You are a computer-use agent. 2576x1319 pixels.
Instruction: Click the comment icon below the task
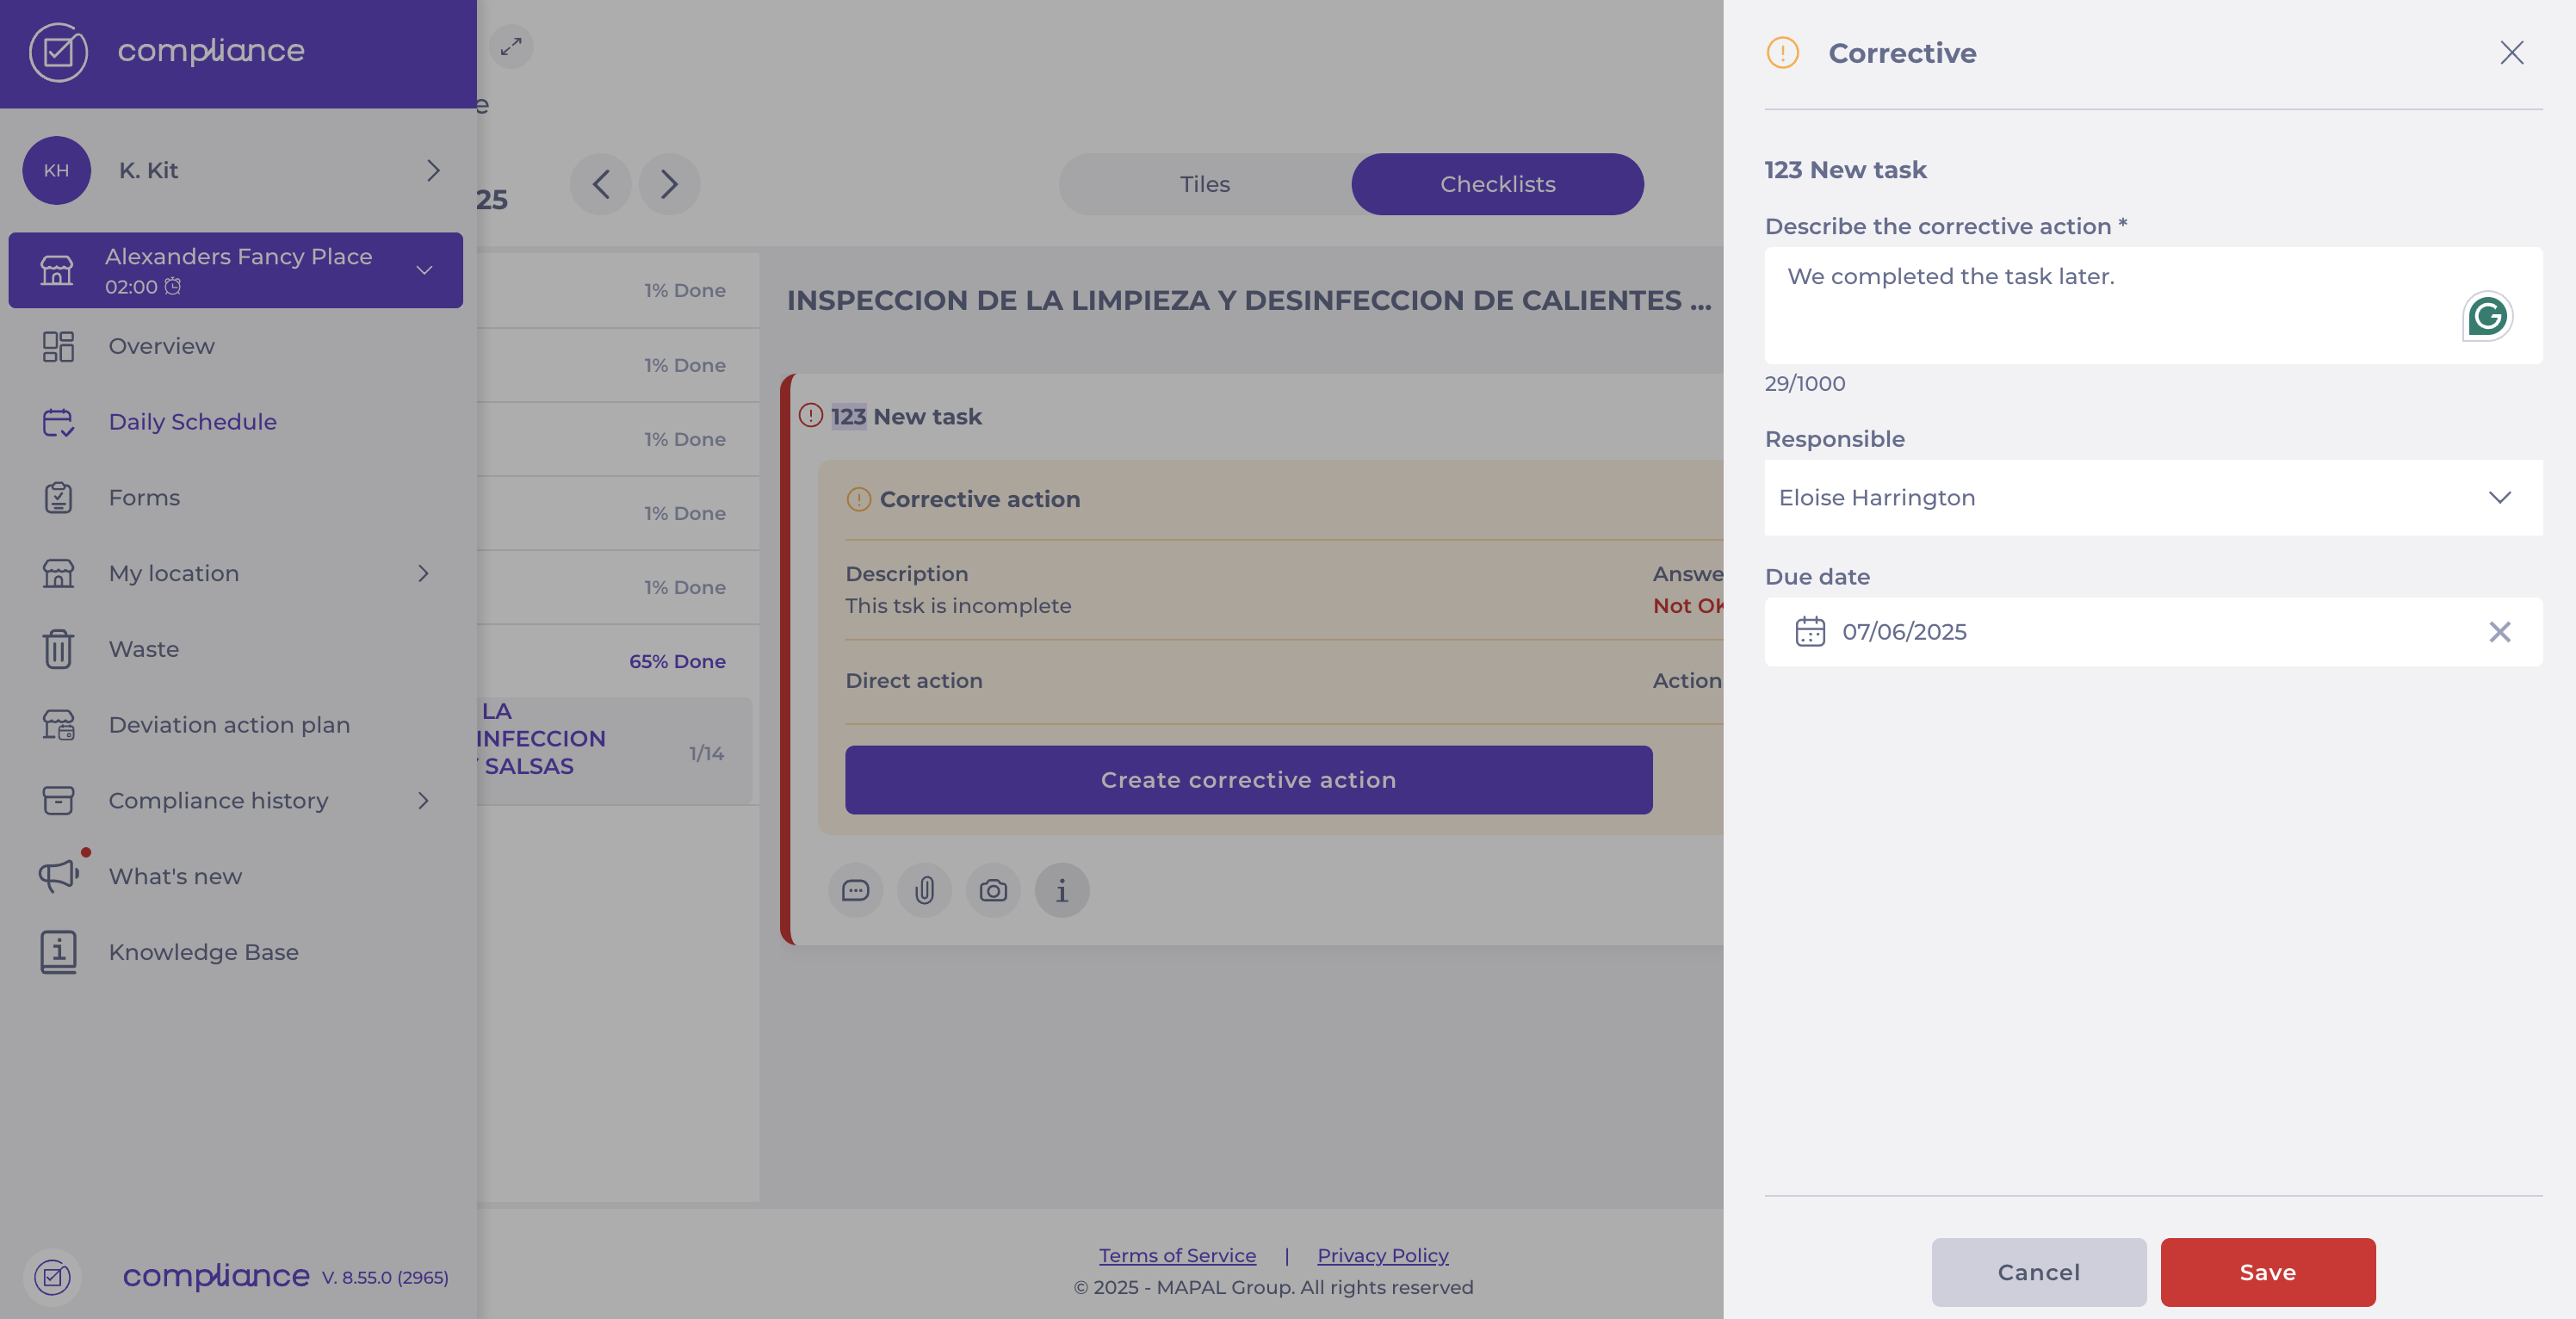click(855, 890)
